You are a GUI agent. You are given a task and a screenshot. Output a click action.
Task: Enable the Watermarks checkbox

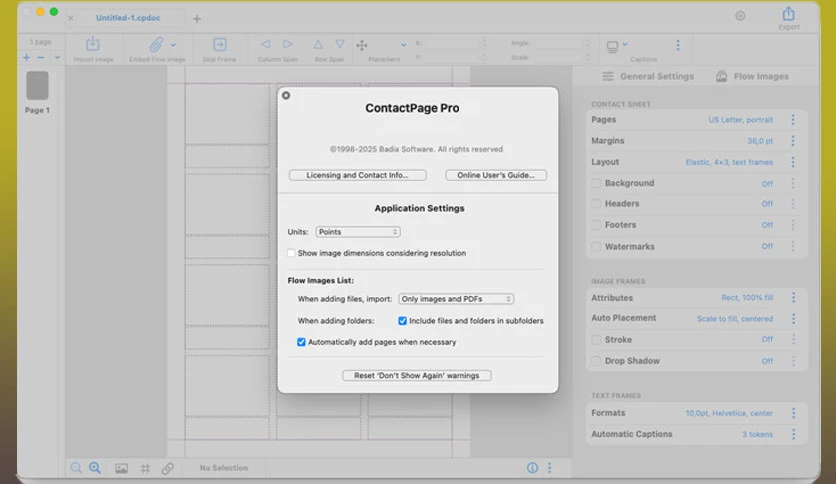(x=596, y=246)
